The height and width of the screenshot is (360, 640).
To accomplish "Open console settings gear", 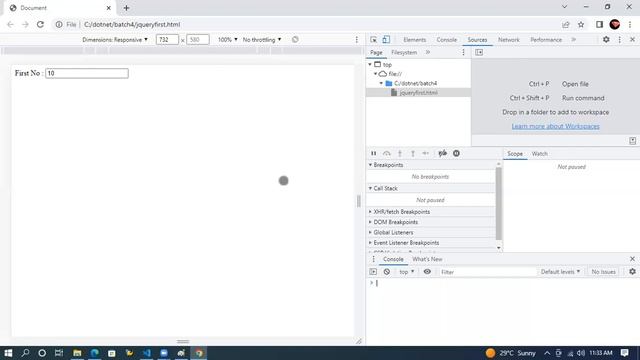I will (632, 272).
